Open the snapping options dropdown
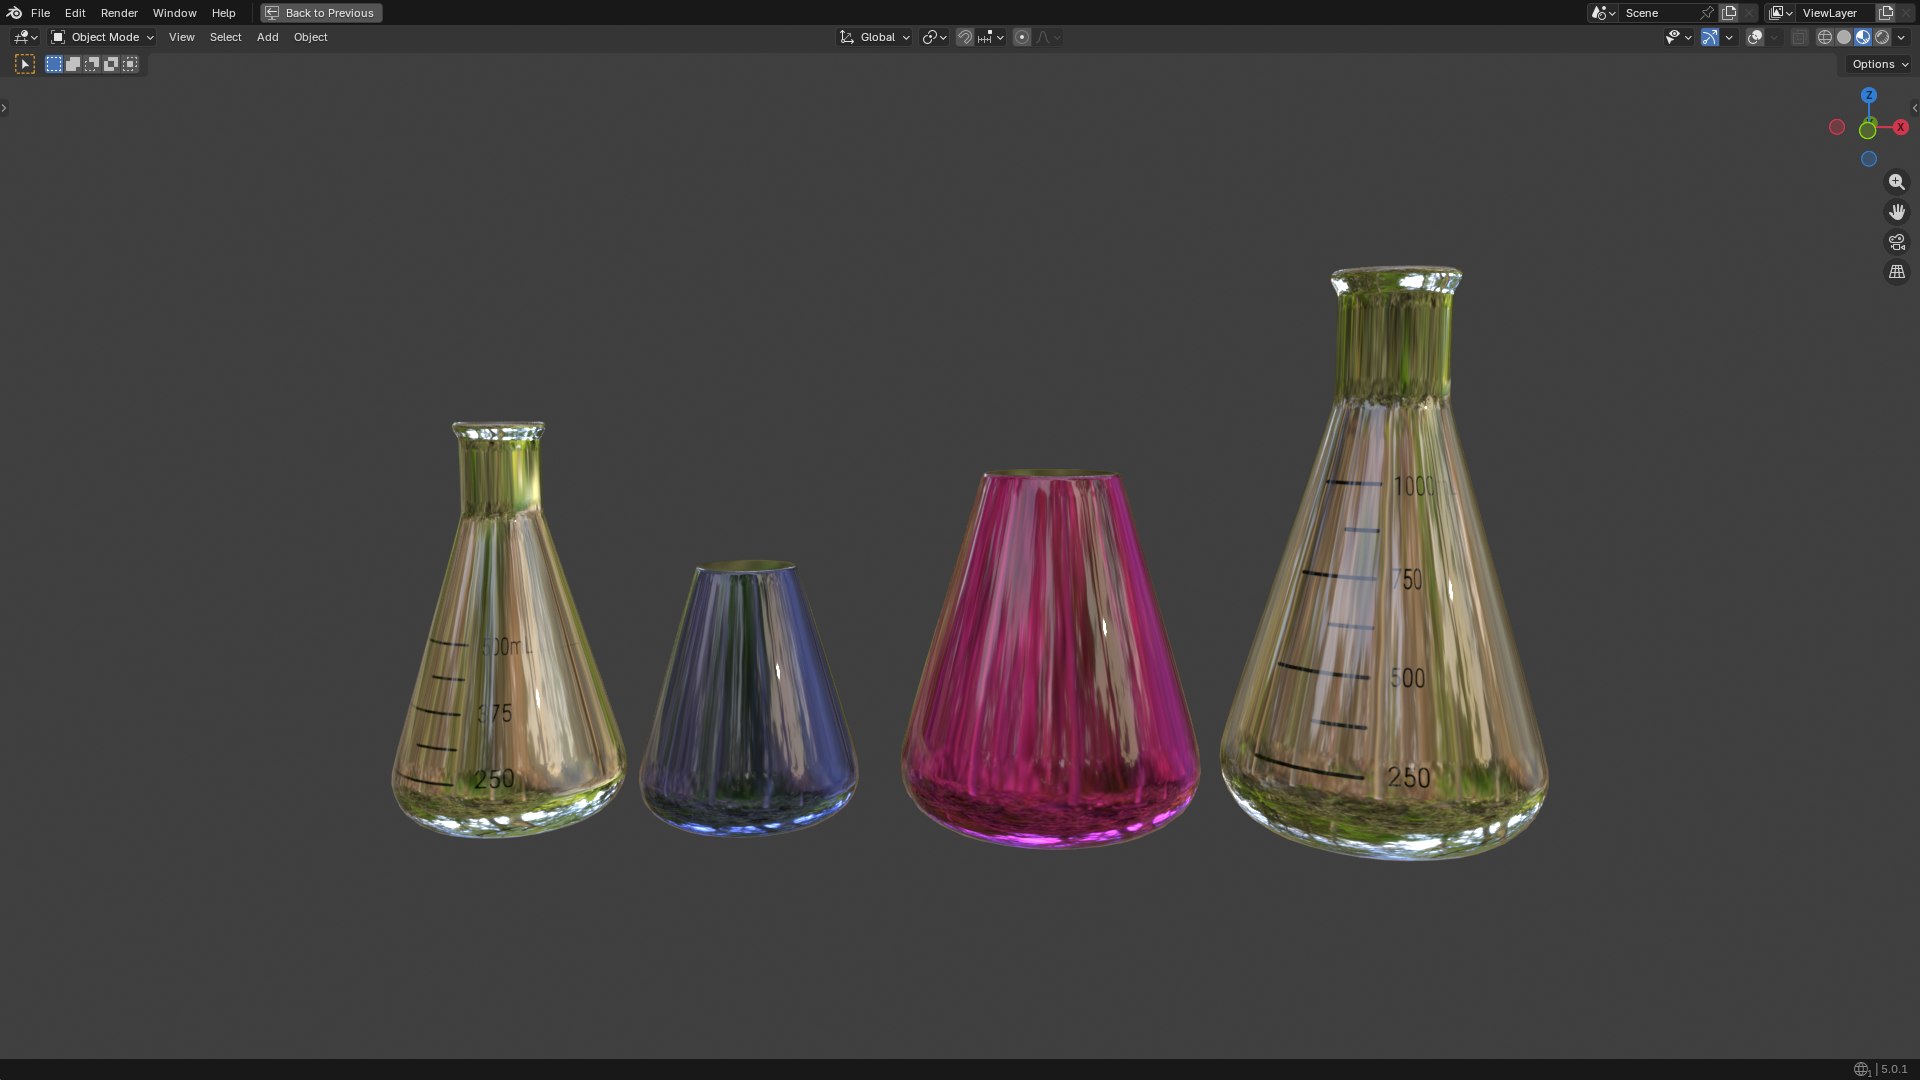Image resolution: width=1920 pixels, height=1080 pixels. pyautogui.click(x=991, y=37)
